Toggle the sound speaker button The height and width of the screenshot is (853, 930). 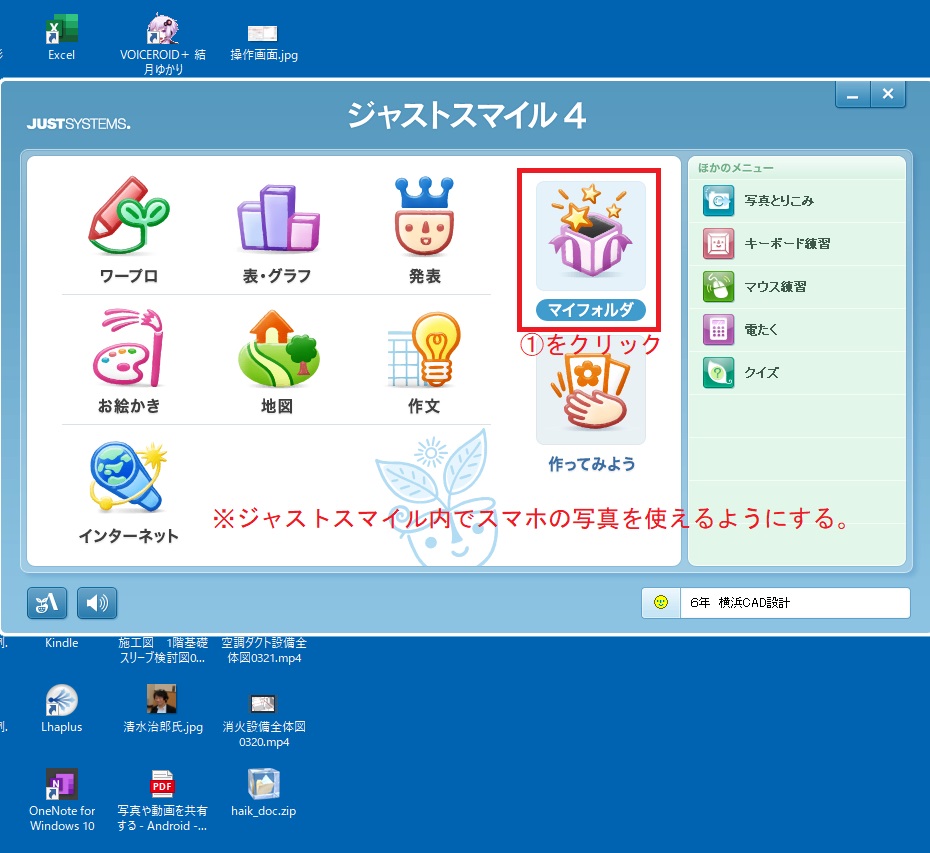click(97, 603)
